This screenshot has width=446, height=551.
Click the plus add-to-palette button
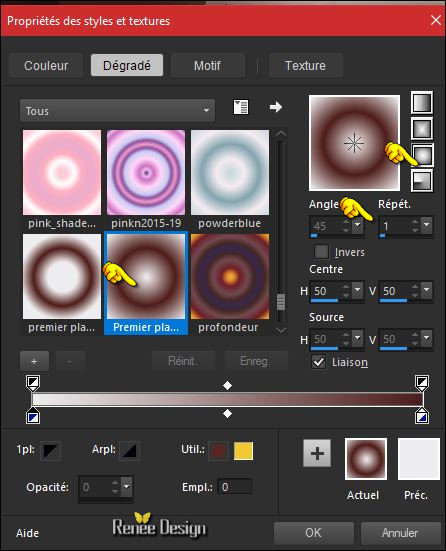[x=317, y=453]
